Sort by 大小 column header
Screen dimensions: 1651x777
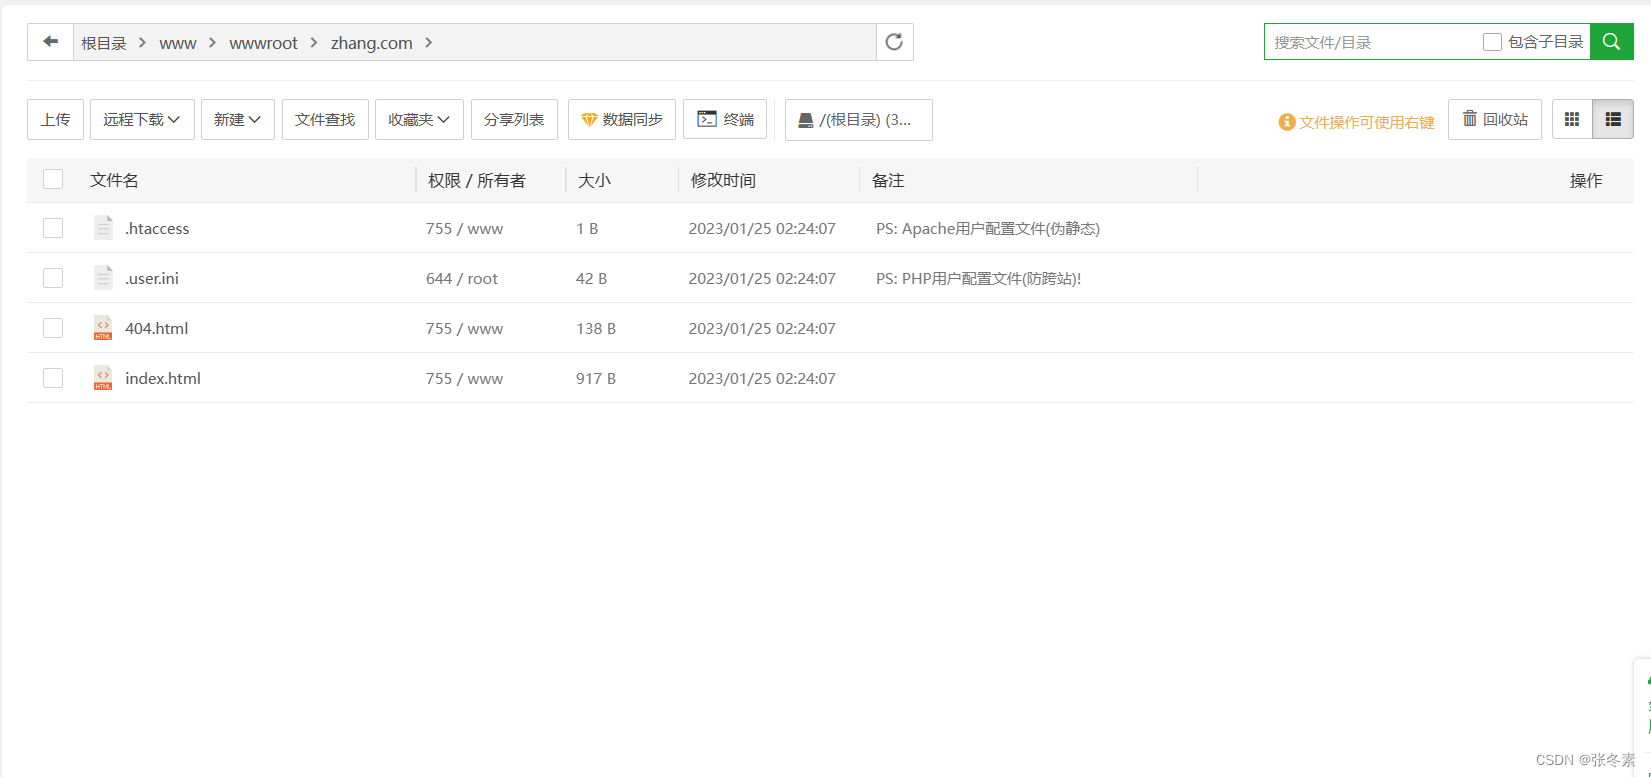(x=594, y=180)
